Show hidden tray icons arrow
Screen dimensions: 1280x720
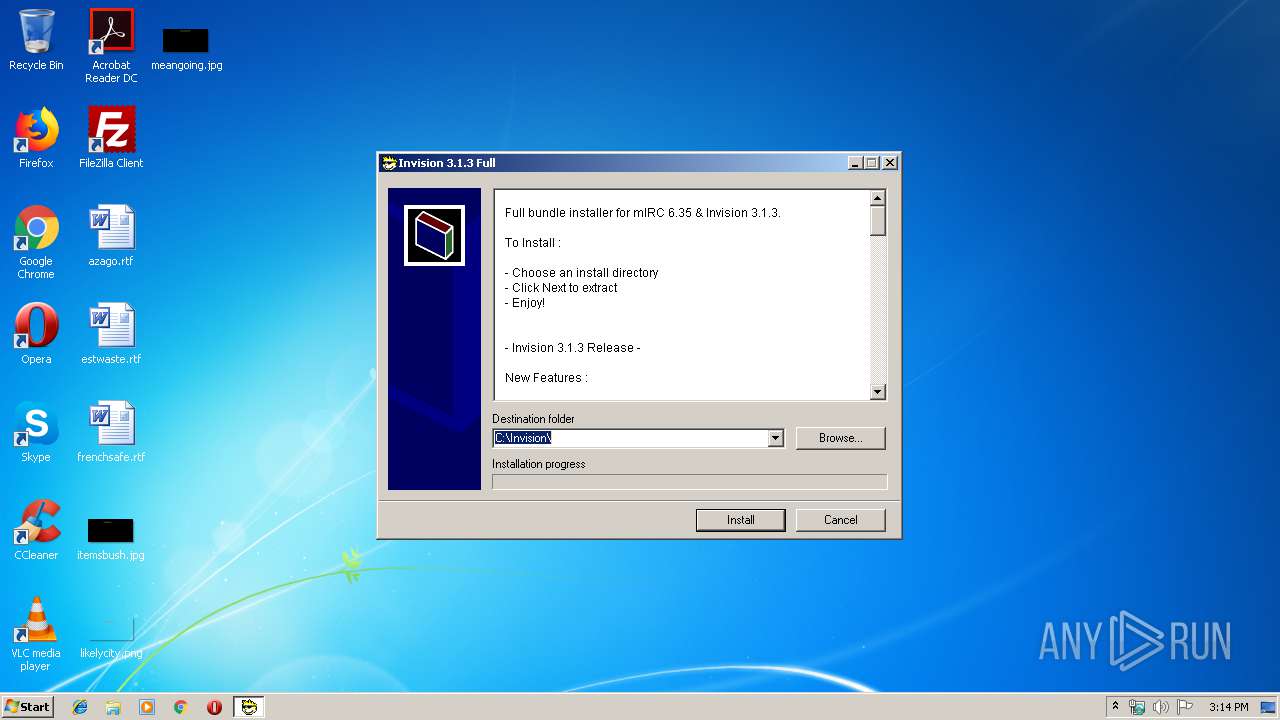click(1116, 707)
